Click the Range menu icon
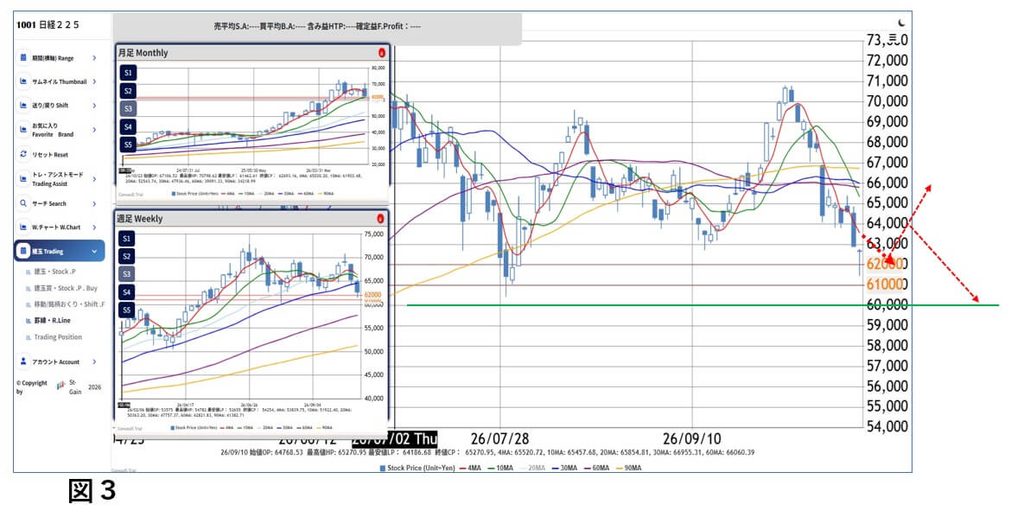This screenshot has height=512, width=1024. 24,57
